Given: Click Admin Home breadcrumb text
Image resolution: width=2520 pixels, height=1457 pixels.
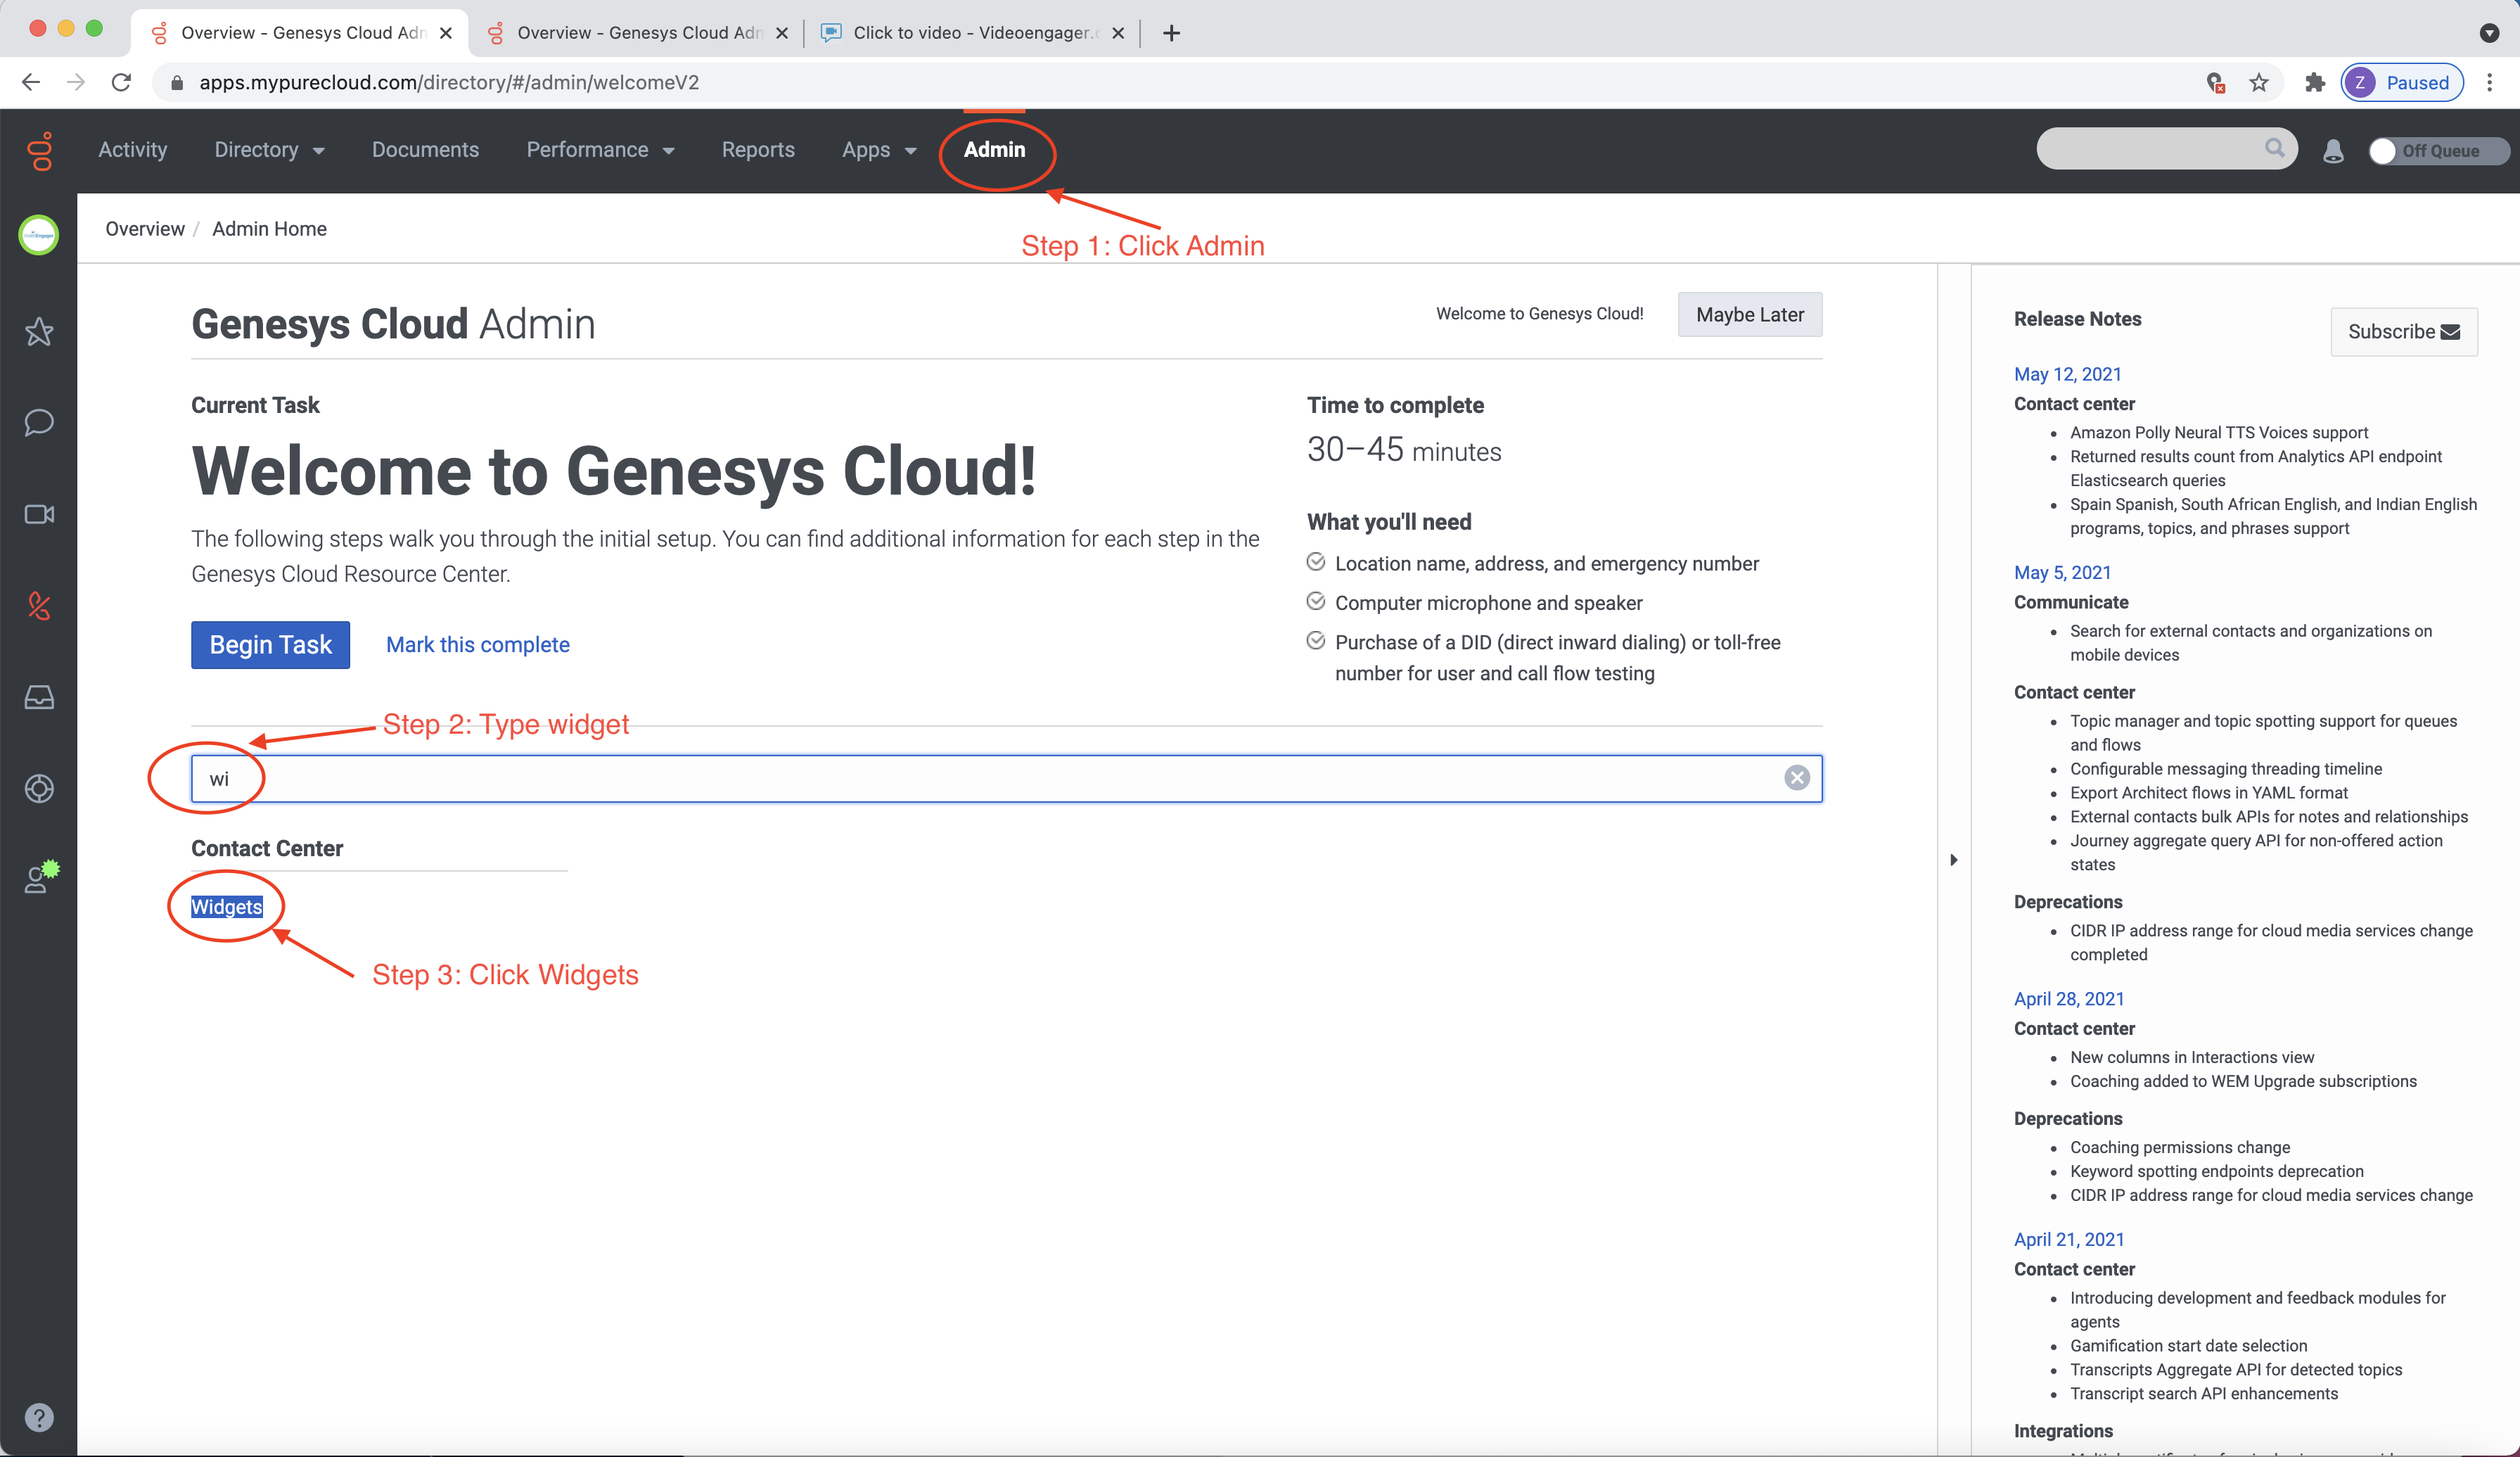Looking at the screenshot, I should [x=269, y=229].
